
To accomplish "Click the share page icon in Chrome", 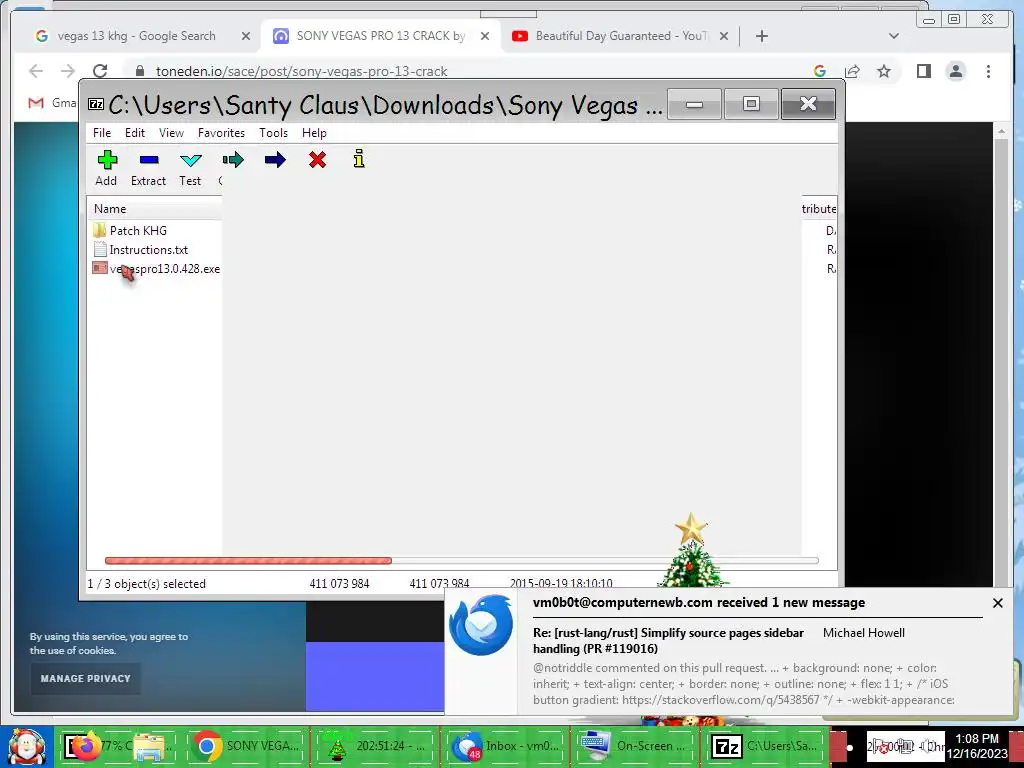I will pos(852,71).
